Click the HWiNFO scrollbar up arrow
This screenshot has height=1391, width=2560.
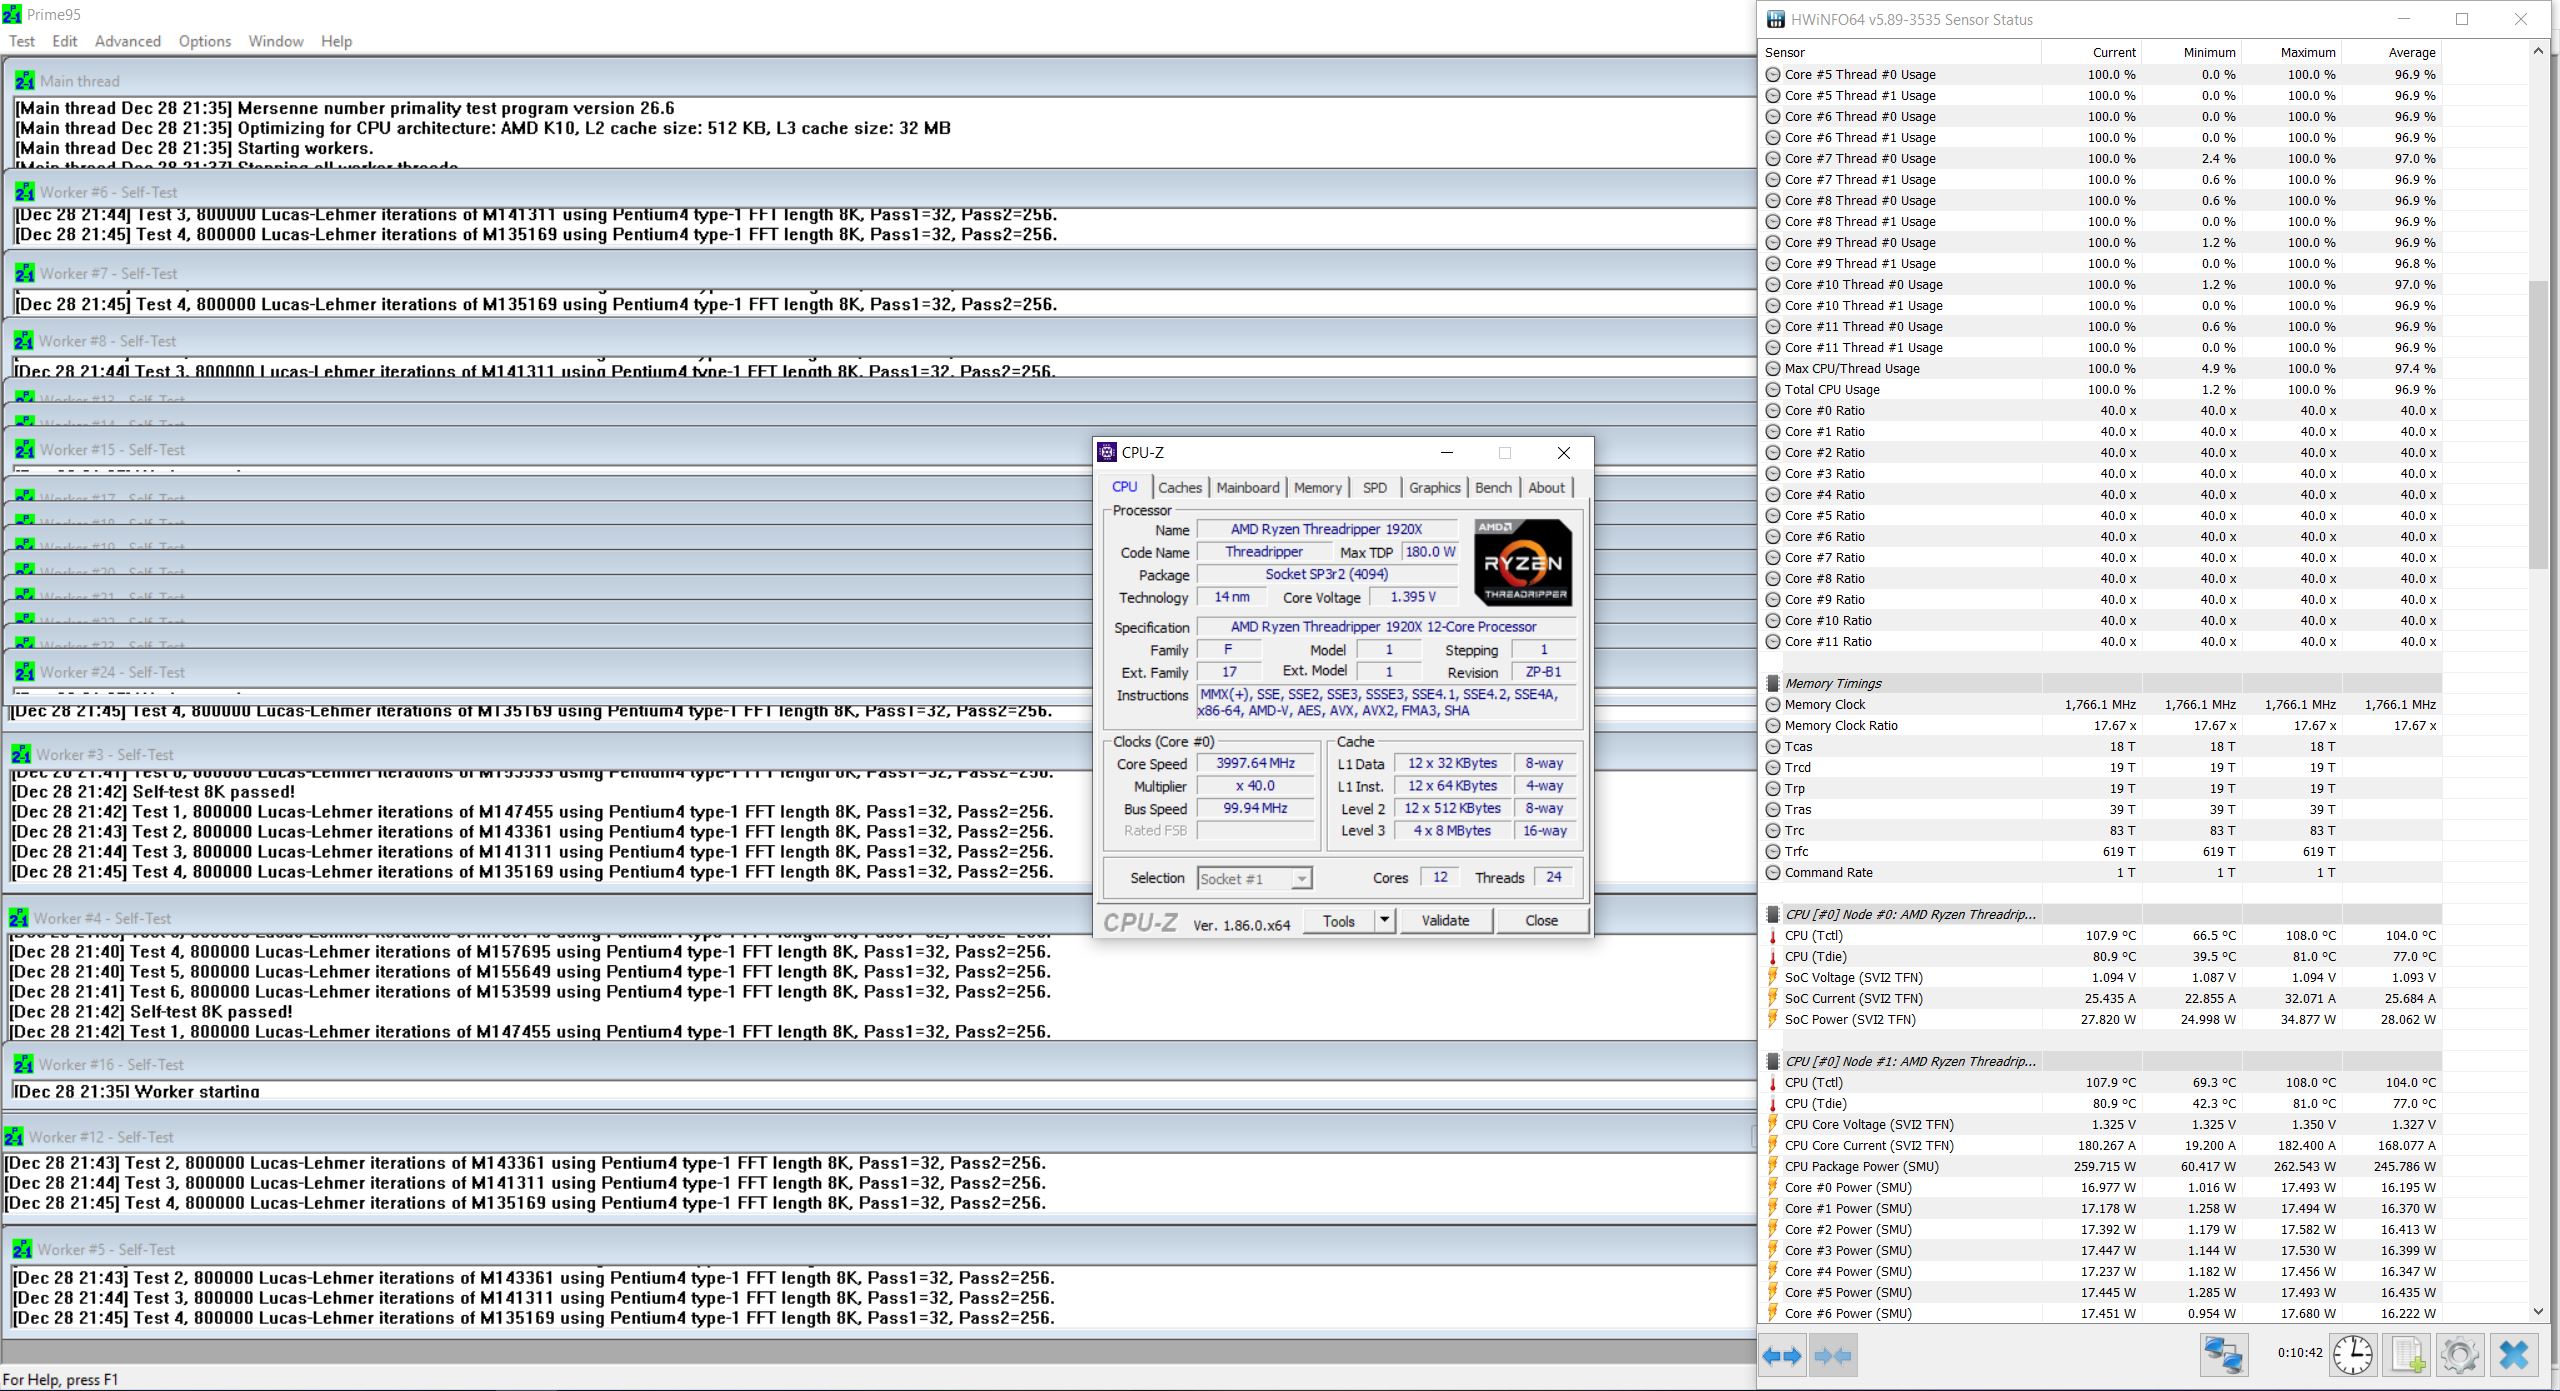point(2538,51)
